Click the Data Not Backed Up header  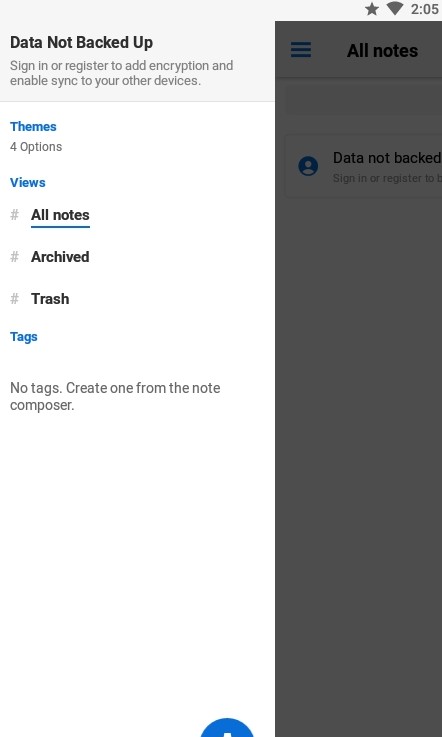(x=81, y=42)
